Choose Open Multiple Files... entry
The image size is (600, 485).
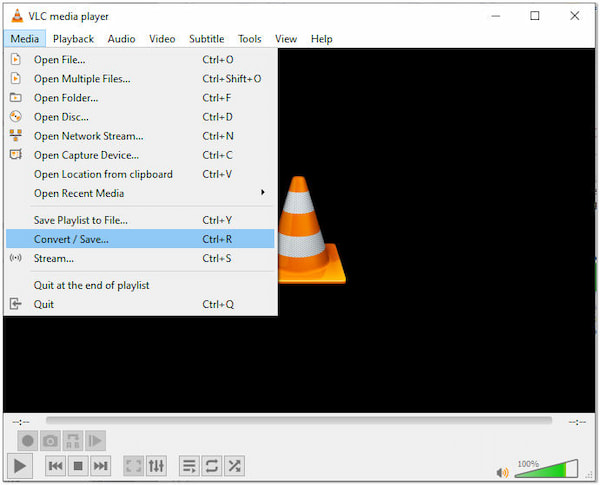pyautogui.click(x=140, y=78)
